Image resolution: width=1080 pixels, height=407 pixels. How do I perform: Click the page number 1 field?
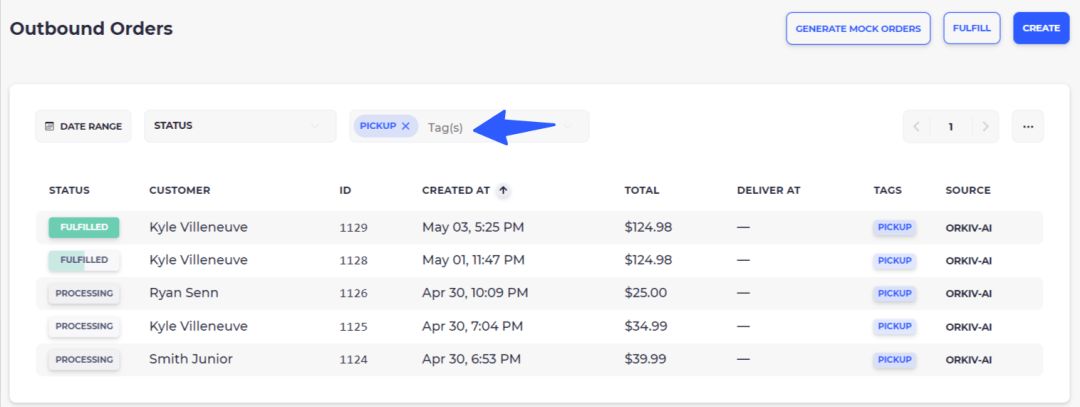[951, 127]
